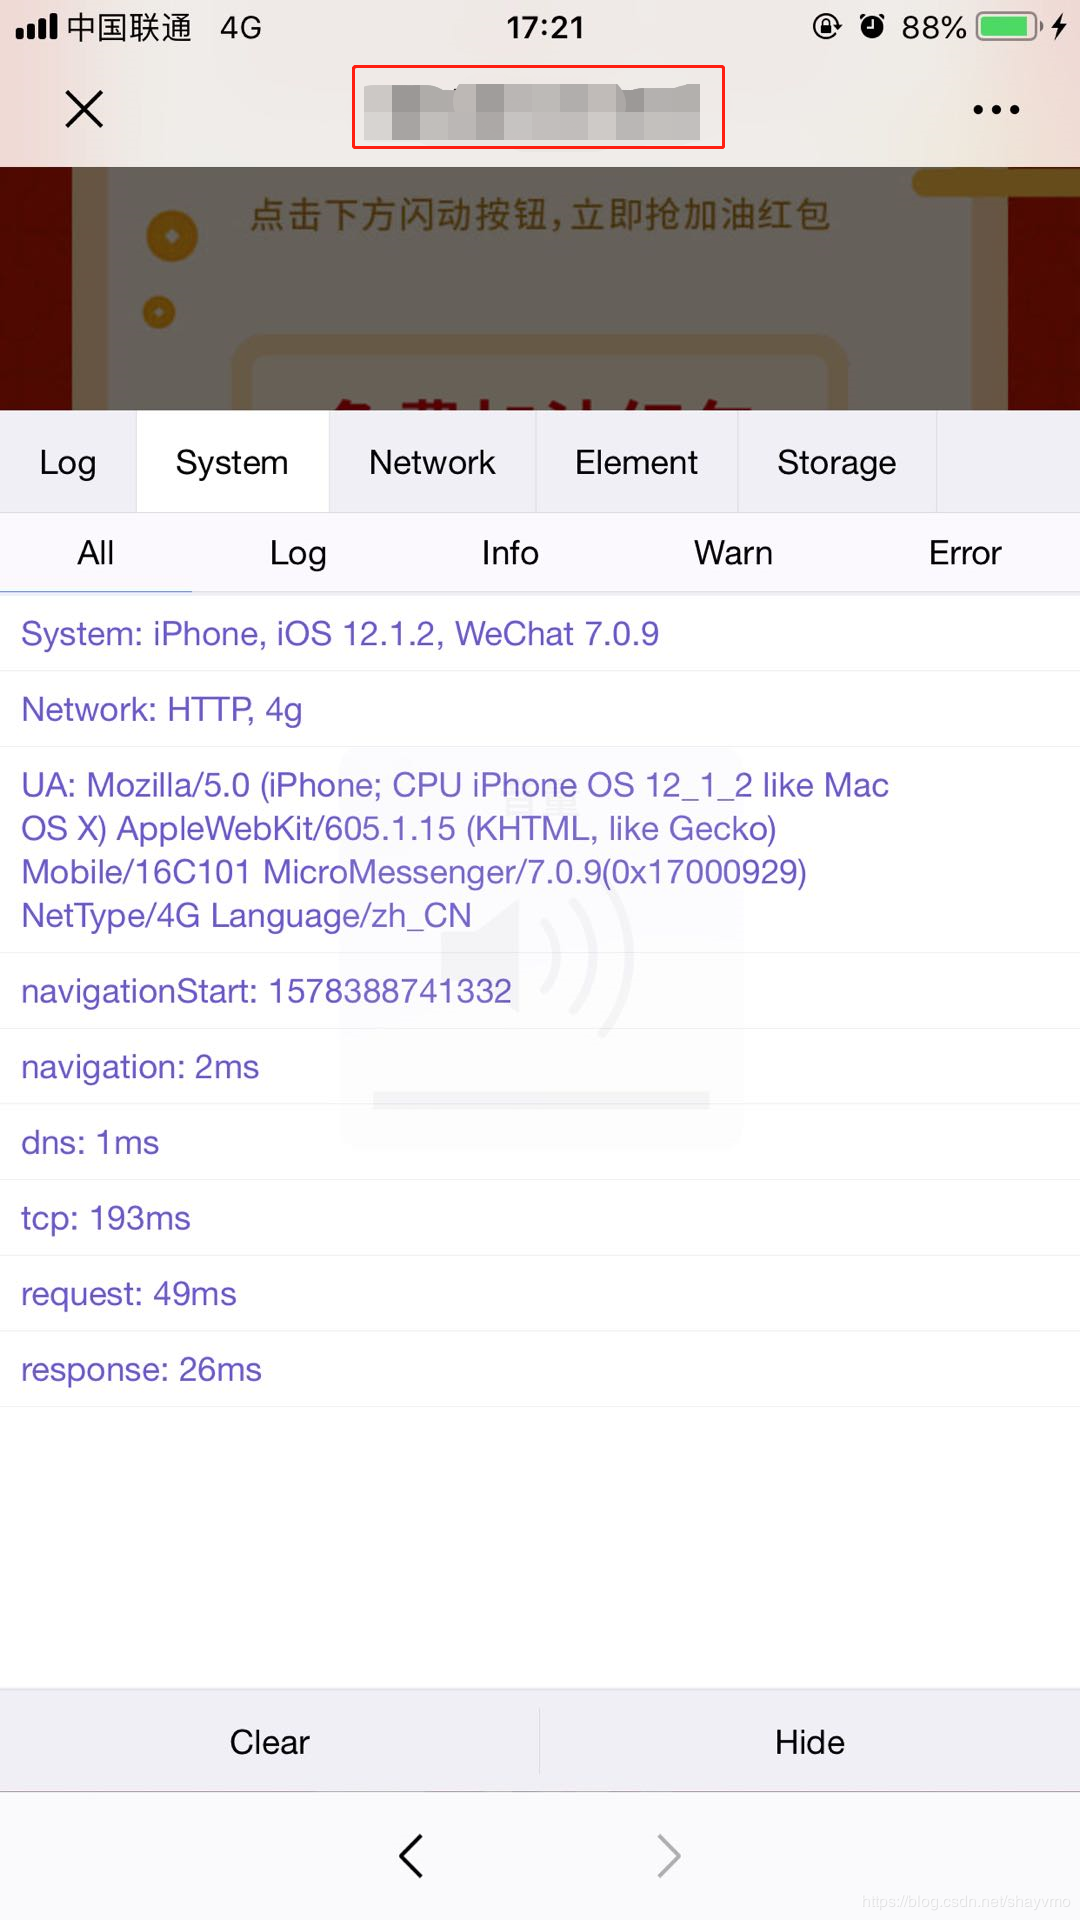The image size is (1080, 1920).
Task: Hide the vConsole panel
Action: pyautogui.click(x=809, y=1742)
